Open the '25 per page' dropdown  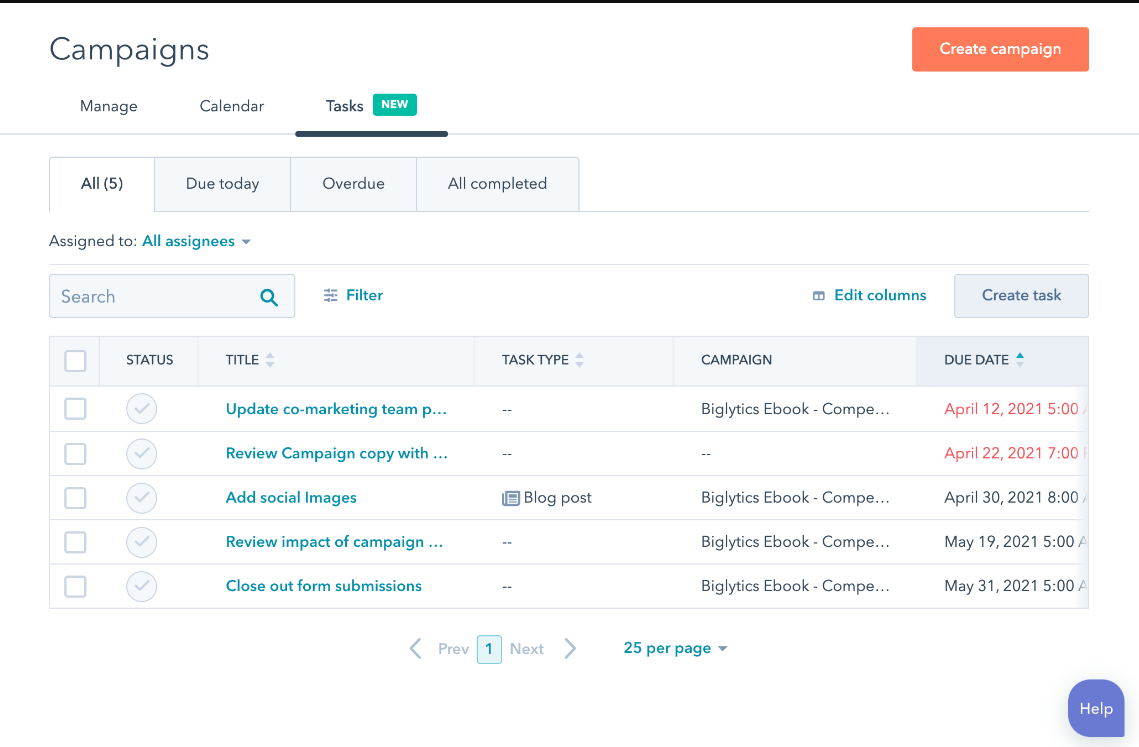click(675, 648)
